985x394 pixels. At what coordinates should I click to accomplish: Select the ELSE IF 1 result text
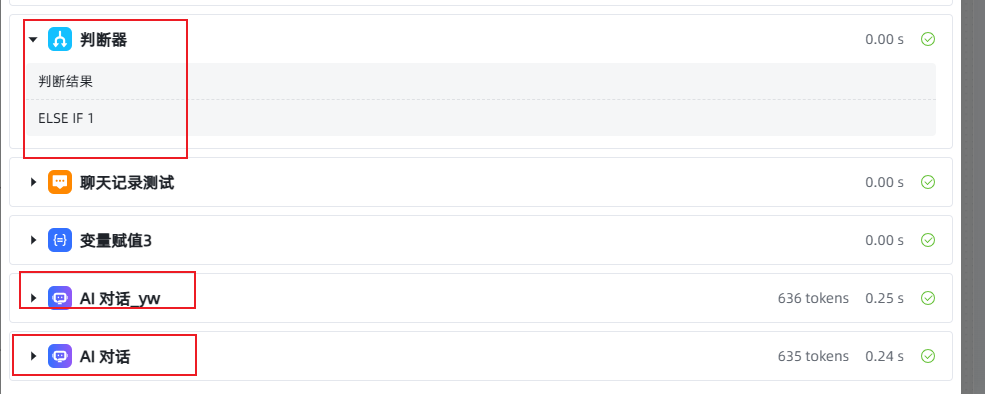click(x=66, y=118)
